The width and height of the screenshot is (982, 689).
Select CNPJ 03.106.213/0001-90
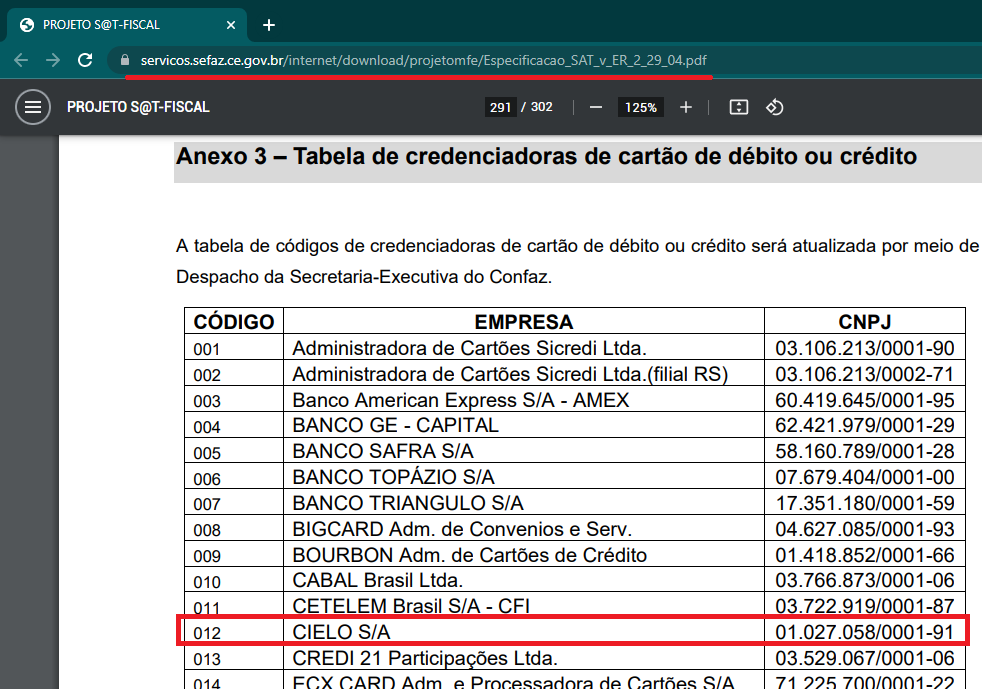[864, 348]
